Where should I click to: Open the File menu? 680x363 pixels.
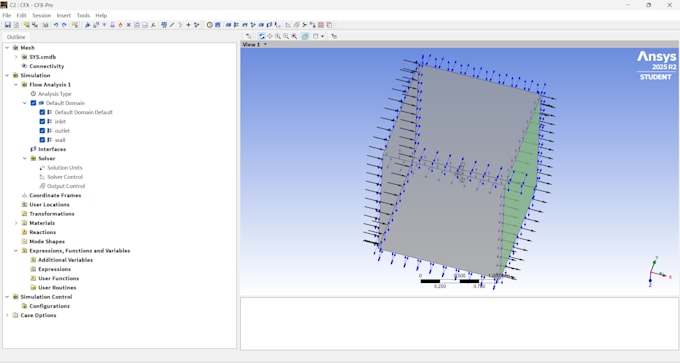tap(7, 16)
